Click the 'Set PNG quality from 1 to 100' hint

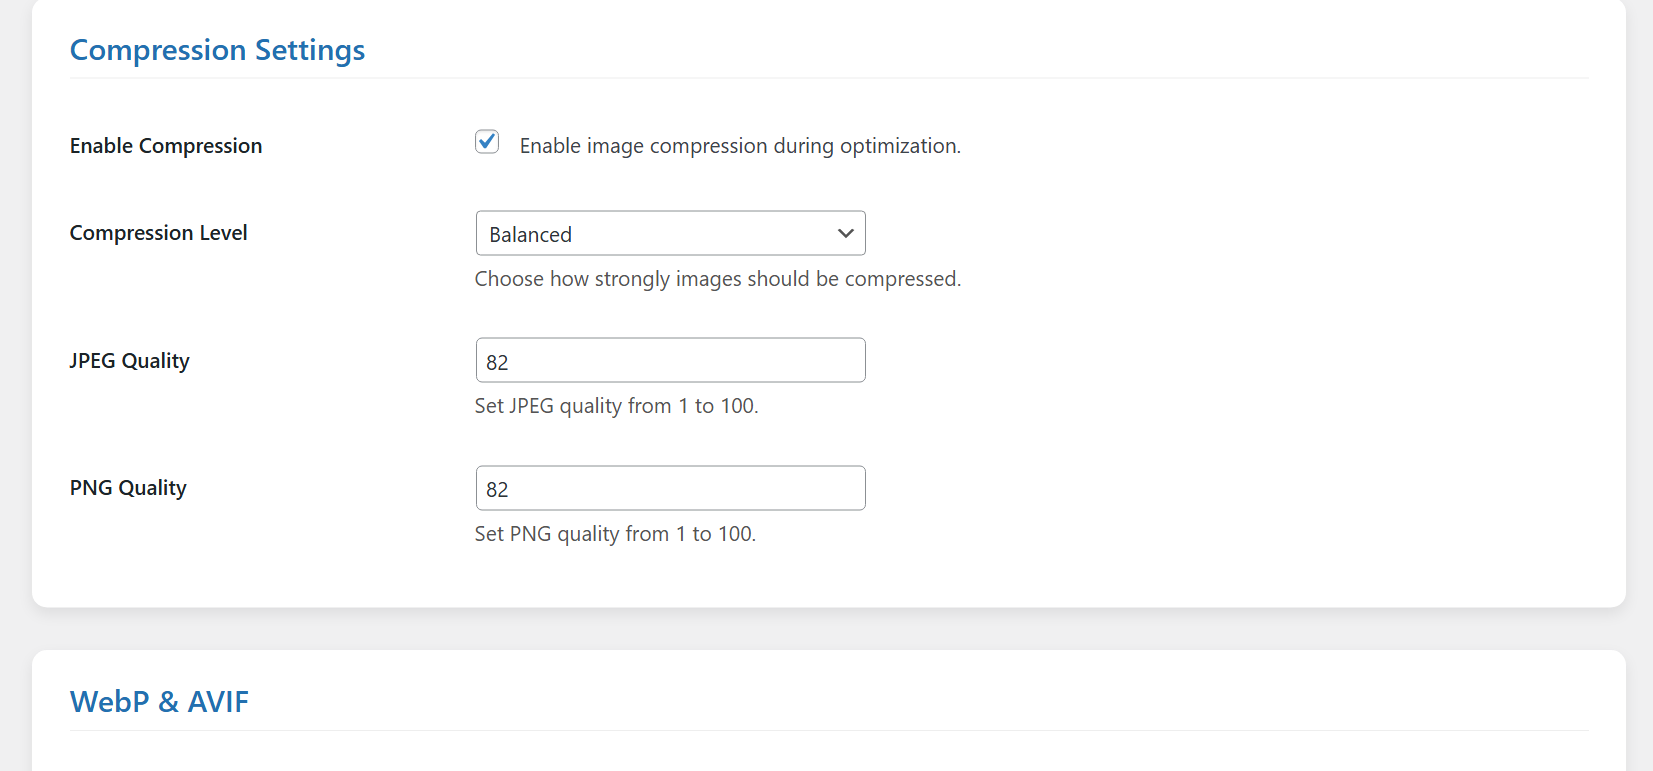click(x=615, y=534)
